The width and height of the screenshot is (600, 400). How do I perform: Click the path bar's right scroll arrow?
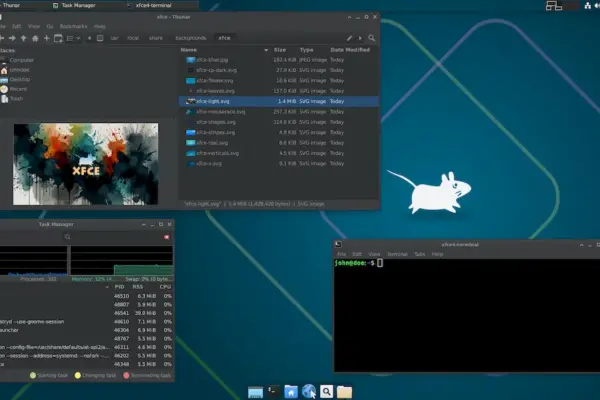tap(360, 38)
